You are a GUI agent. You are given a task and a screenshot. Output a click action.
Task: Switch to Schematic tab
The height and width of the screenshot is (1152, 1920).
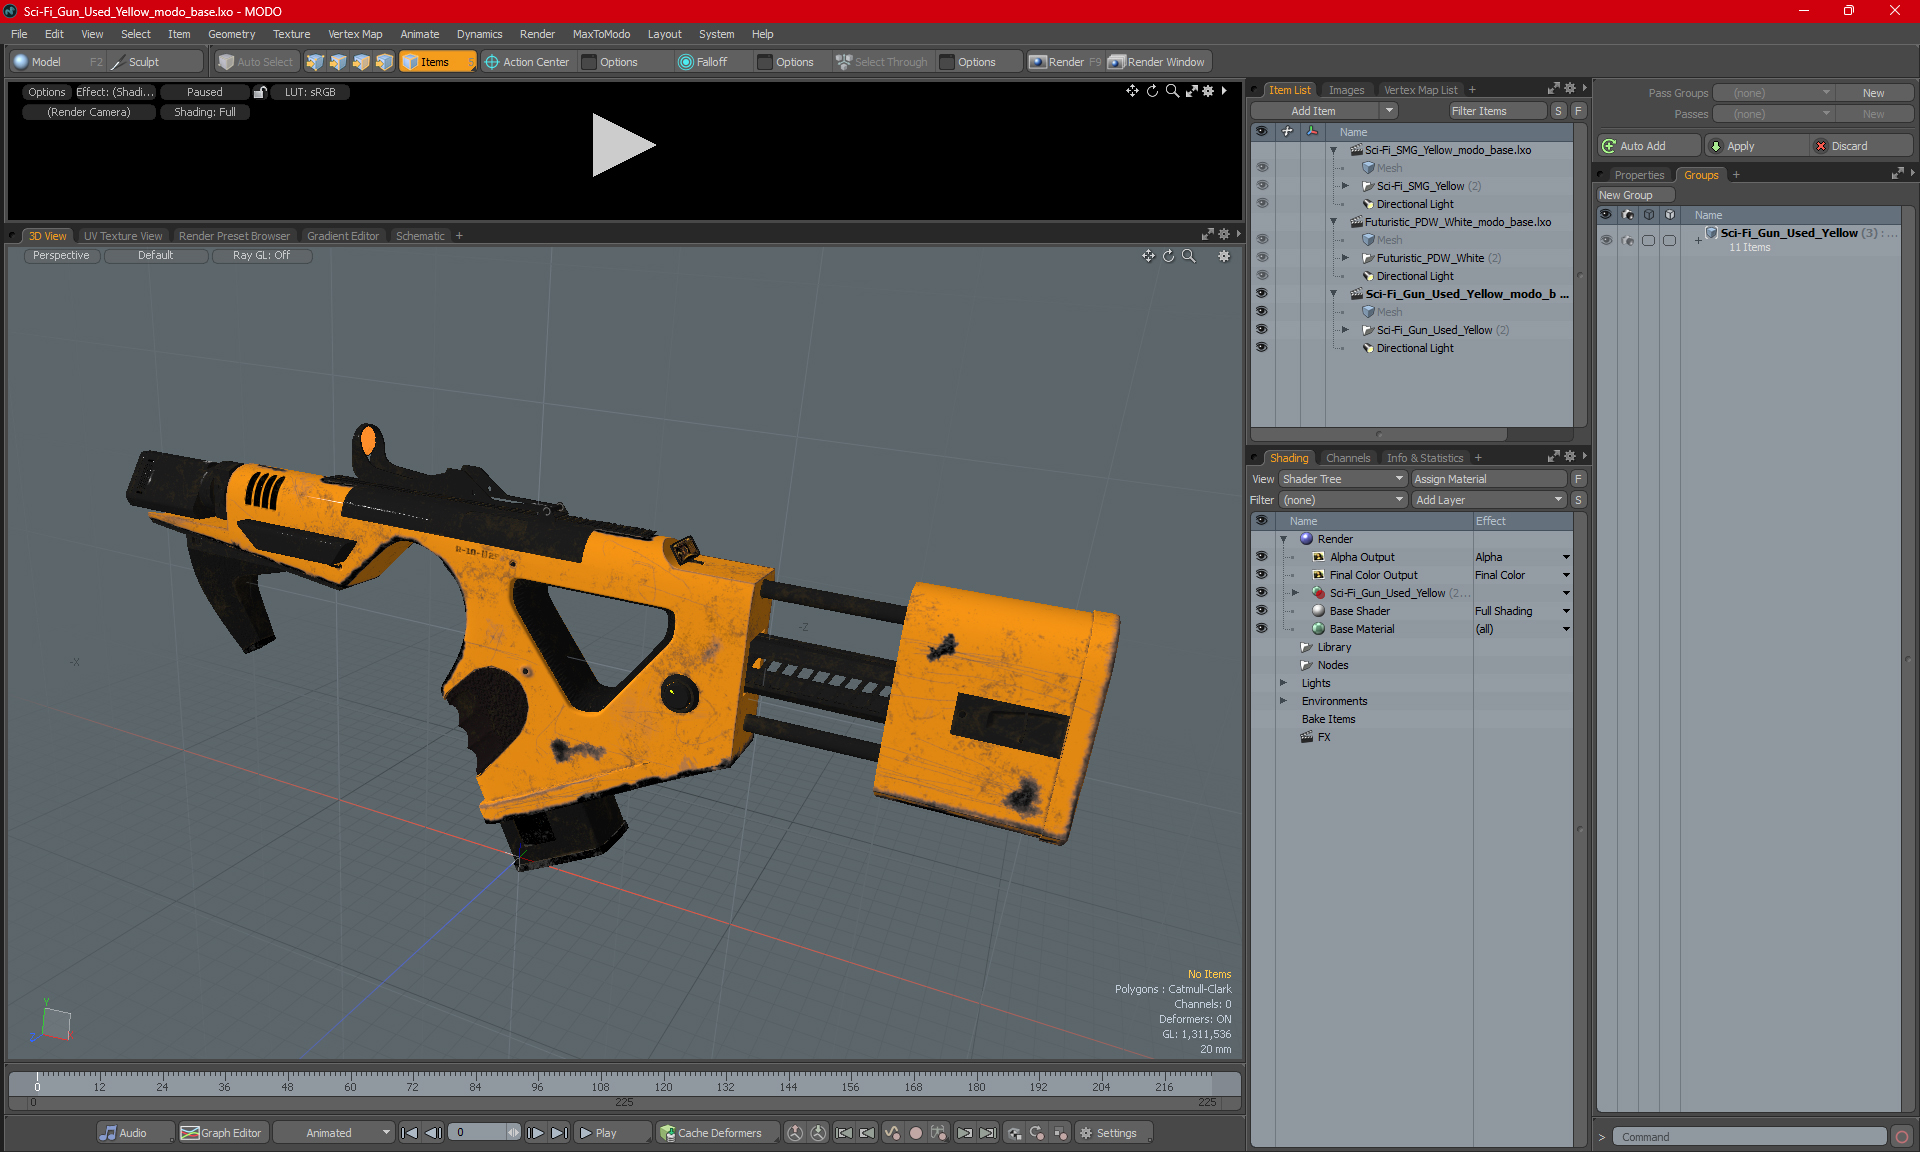click(x=420, y=236)
